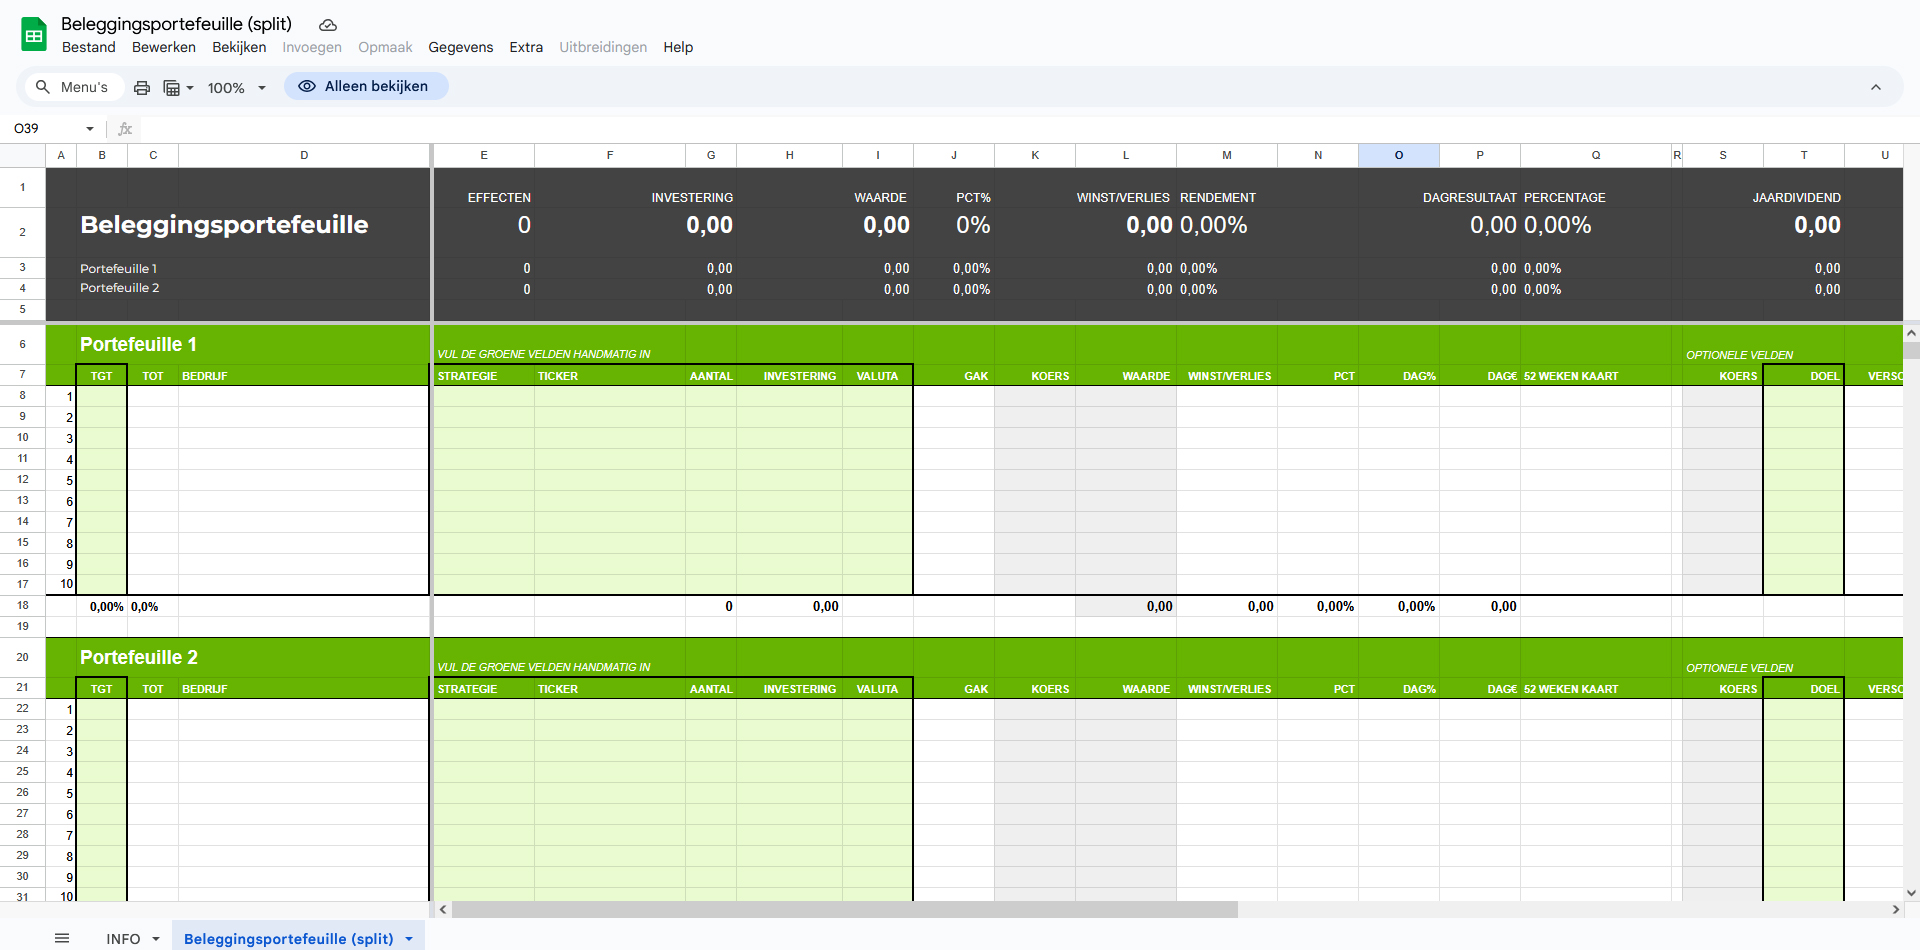Switch to the INFO sheet tab
Viewport: 1920px width, 950px height.
coord(123,939)
